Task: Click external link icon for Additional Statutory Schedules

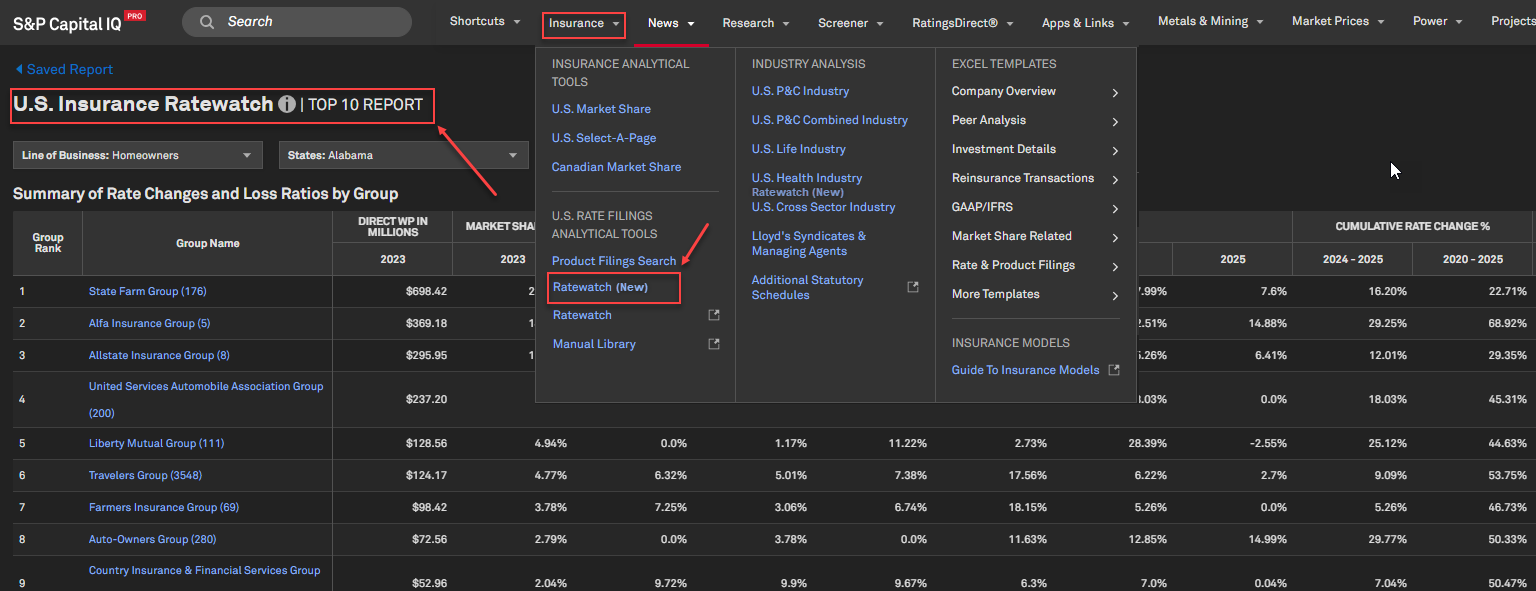Action: (x=912, y=287)
